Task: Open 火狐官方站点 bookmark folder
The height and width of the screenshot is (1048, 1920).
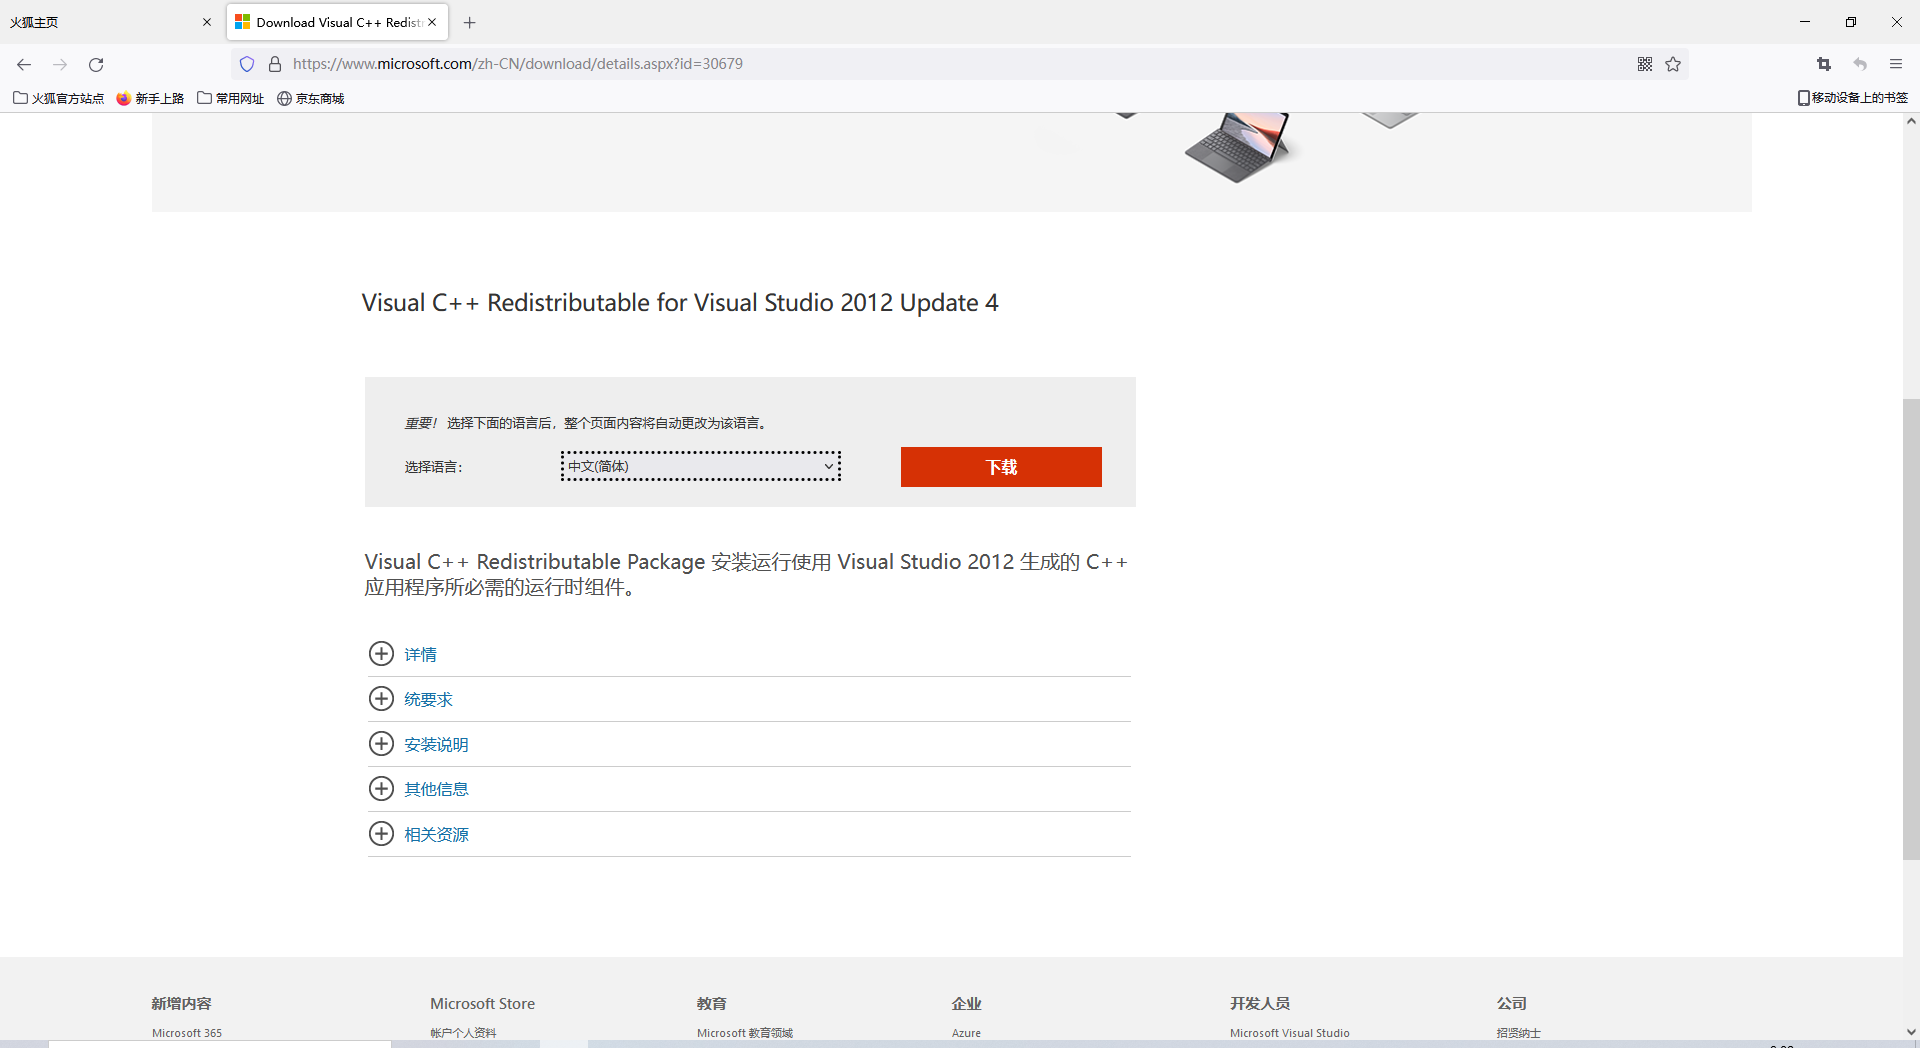Action: tap(59, 98)
